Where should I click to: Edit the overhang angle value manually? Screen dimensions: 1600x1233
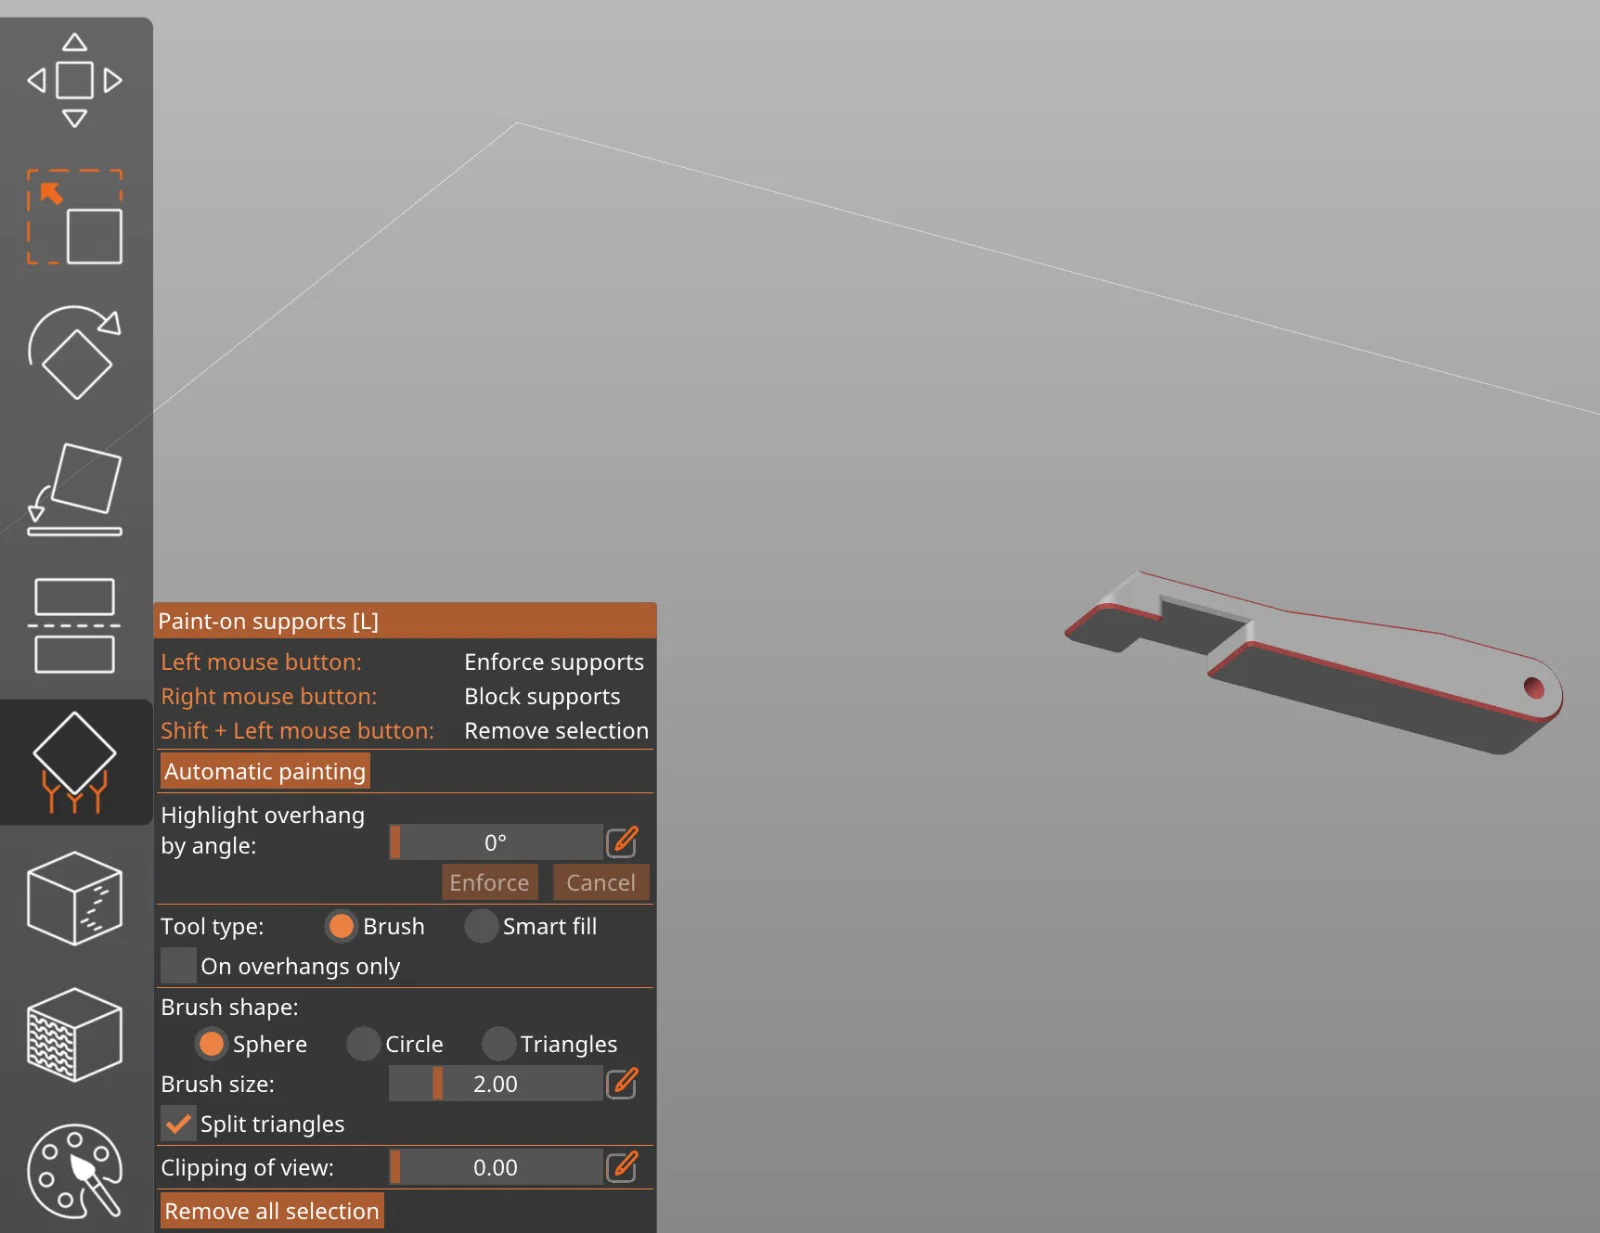(x=622, y=842)
